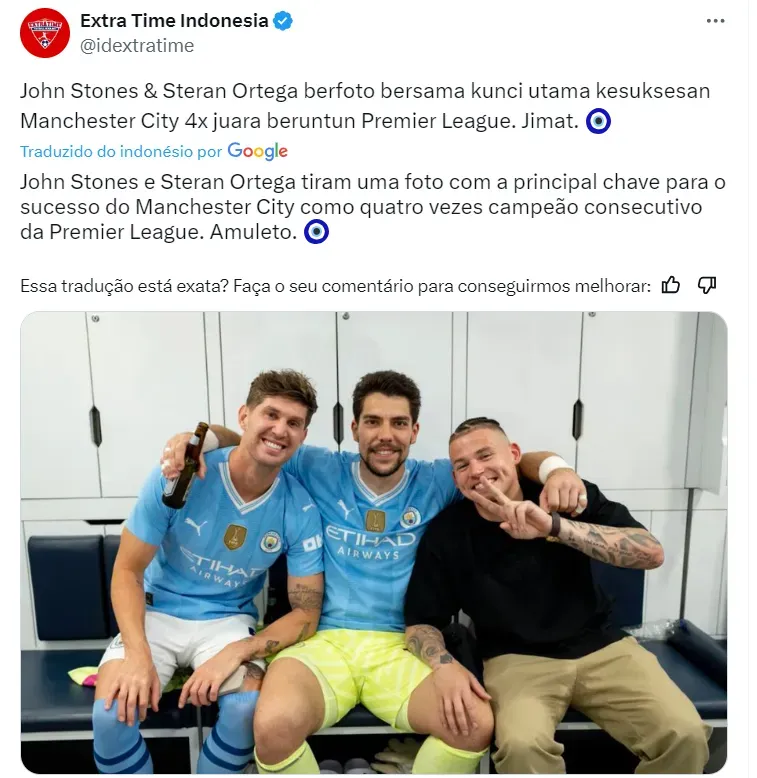Click the Extra Time Indonesia display name
Image resolution: width=757 pixels, height=778 pixels.
coord(174,21)
